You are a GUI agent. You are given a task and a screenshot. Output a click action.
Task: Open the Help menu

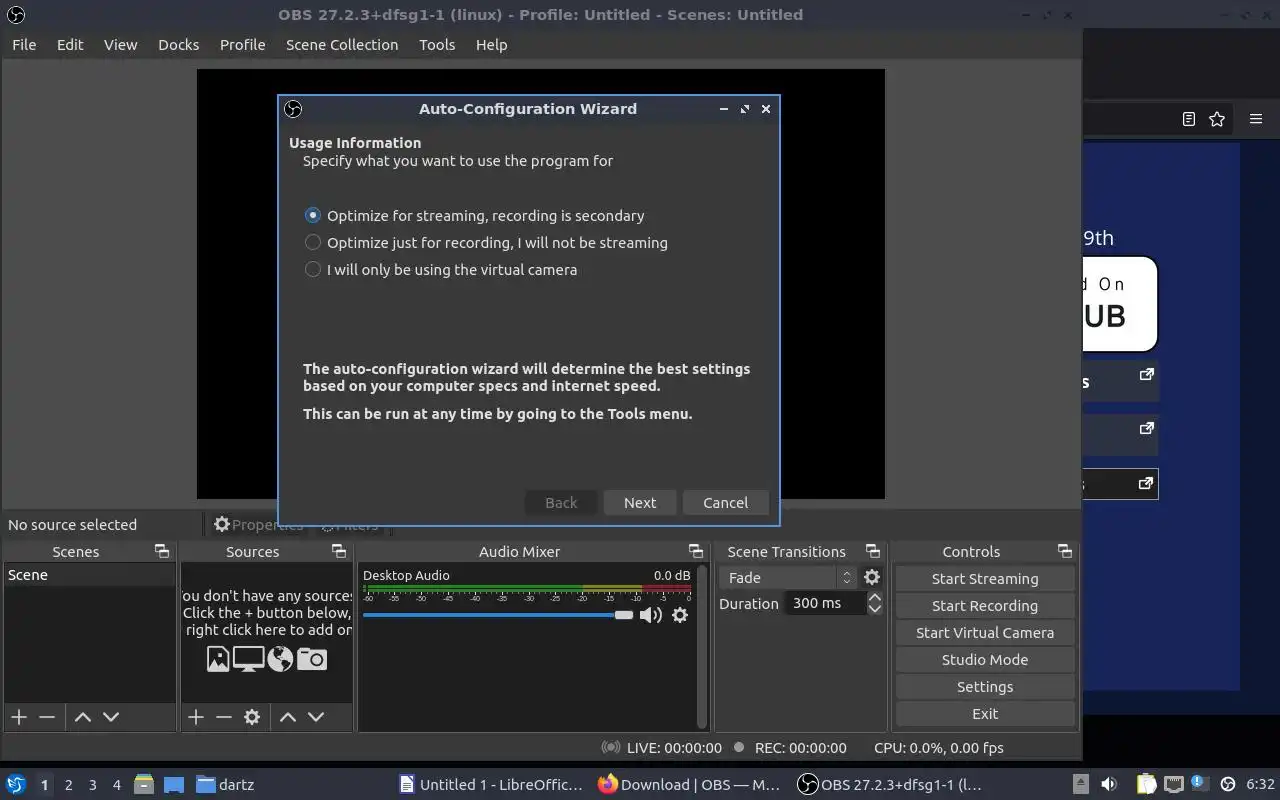(491, 44)
